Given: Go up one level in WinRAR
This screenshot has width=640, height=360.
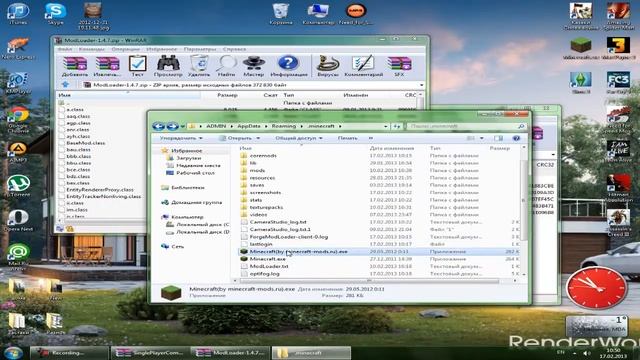Looking at the screenshot, I should pyautogui.click(x=65, y=85).
